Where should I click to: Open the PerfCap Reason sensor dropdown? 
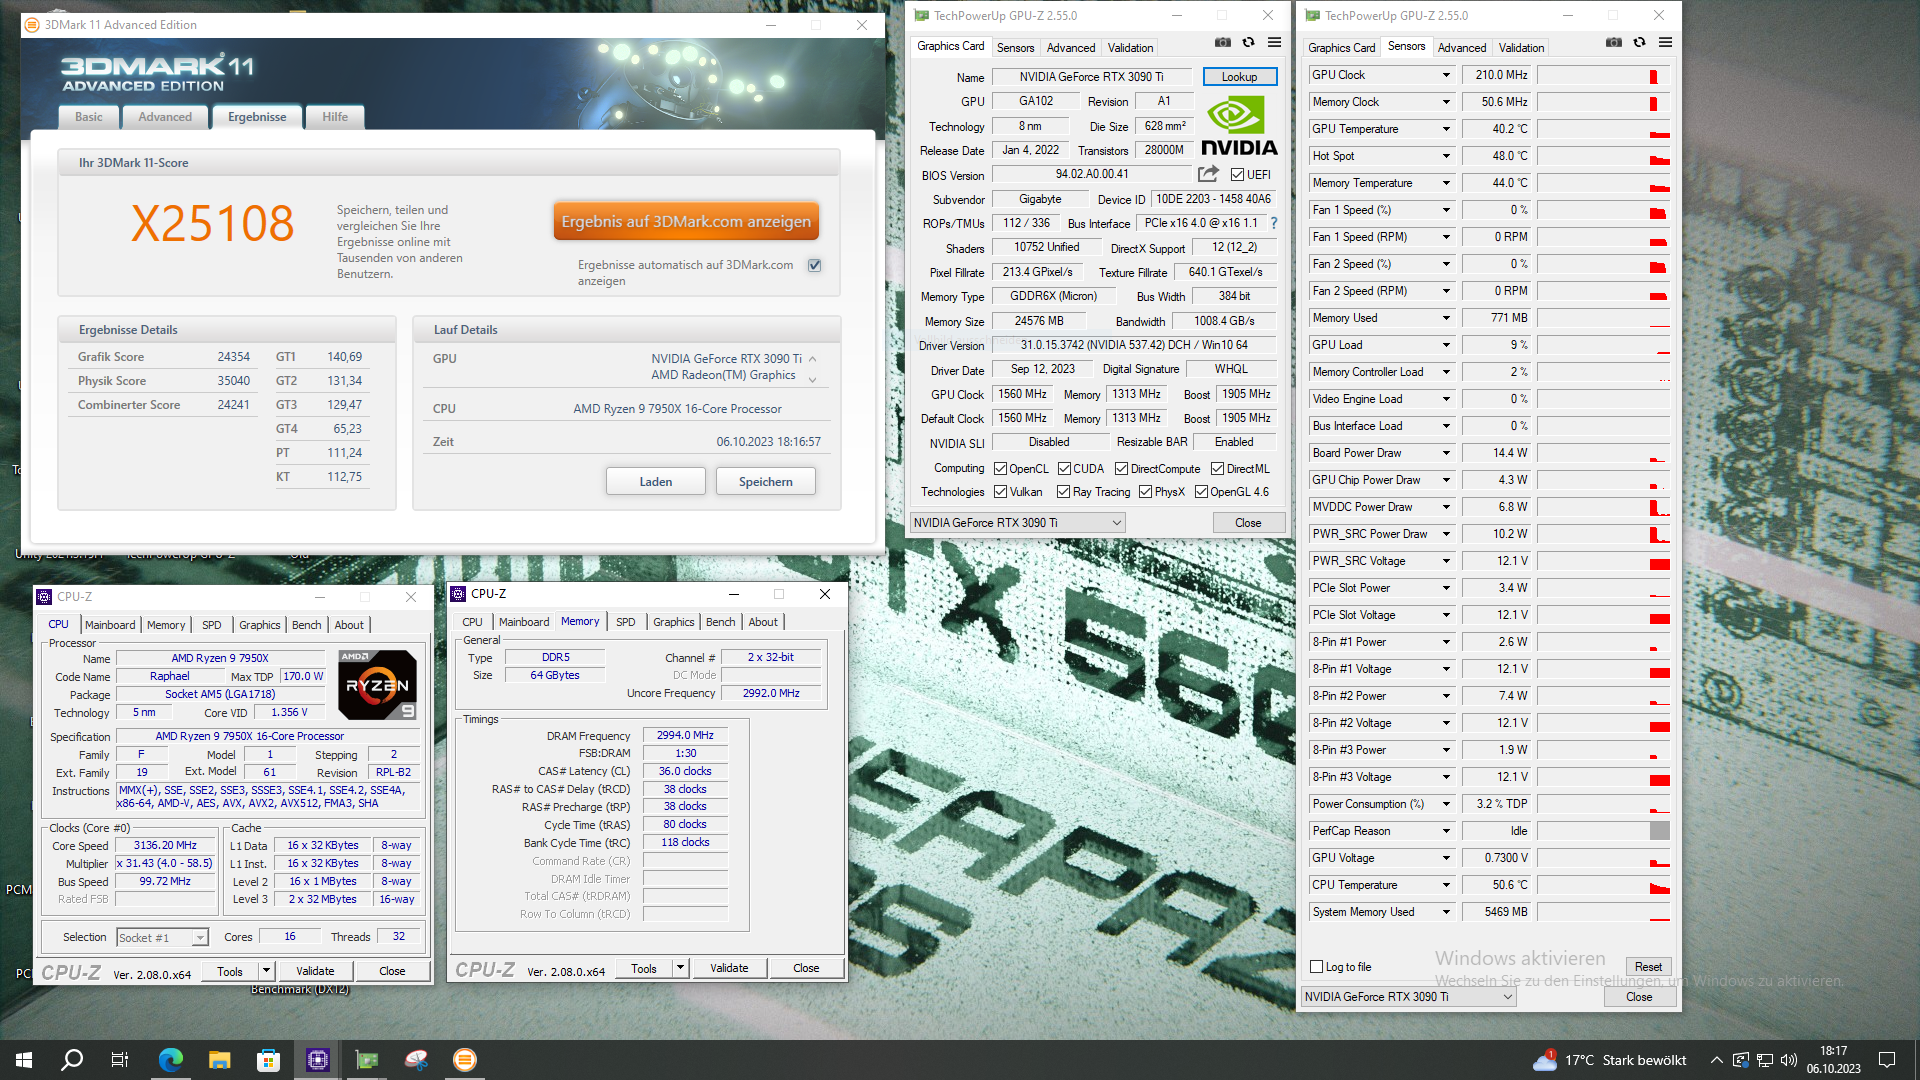(1446, 831)
